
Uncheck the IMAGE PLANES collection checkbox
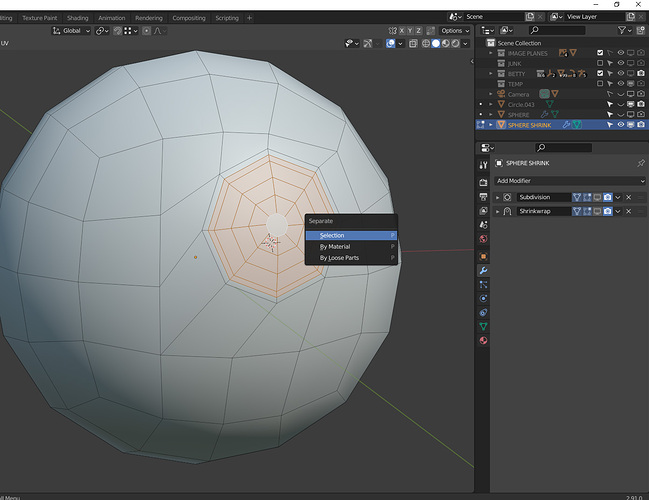600,53
